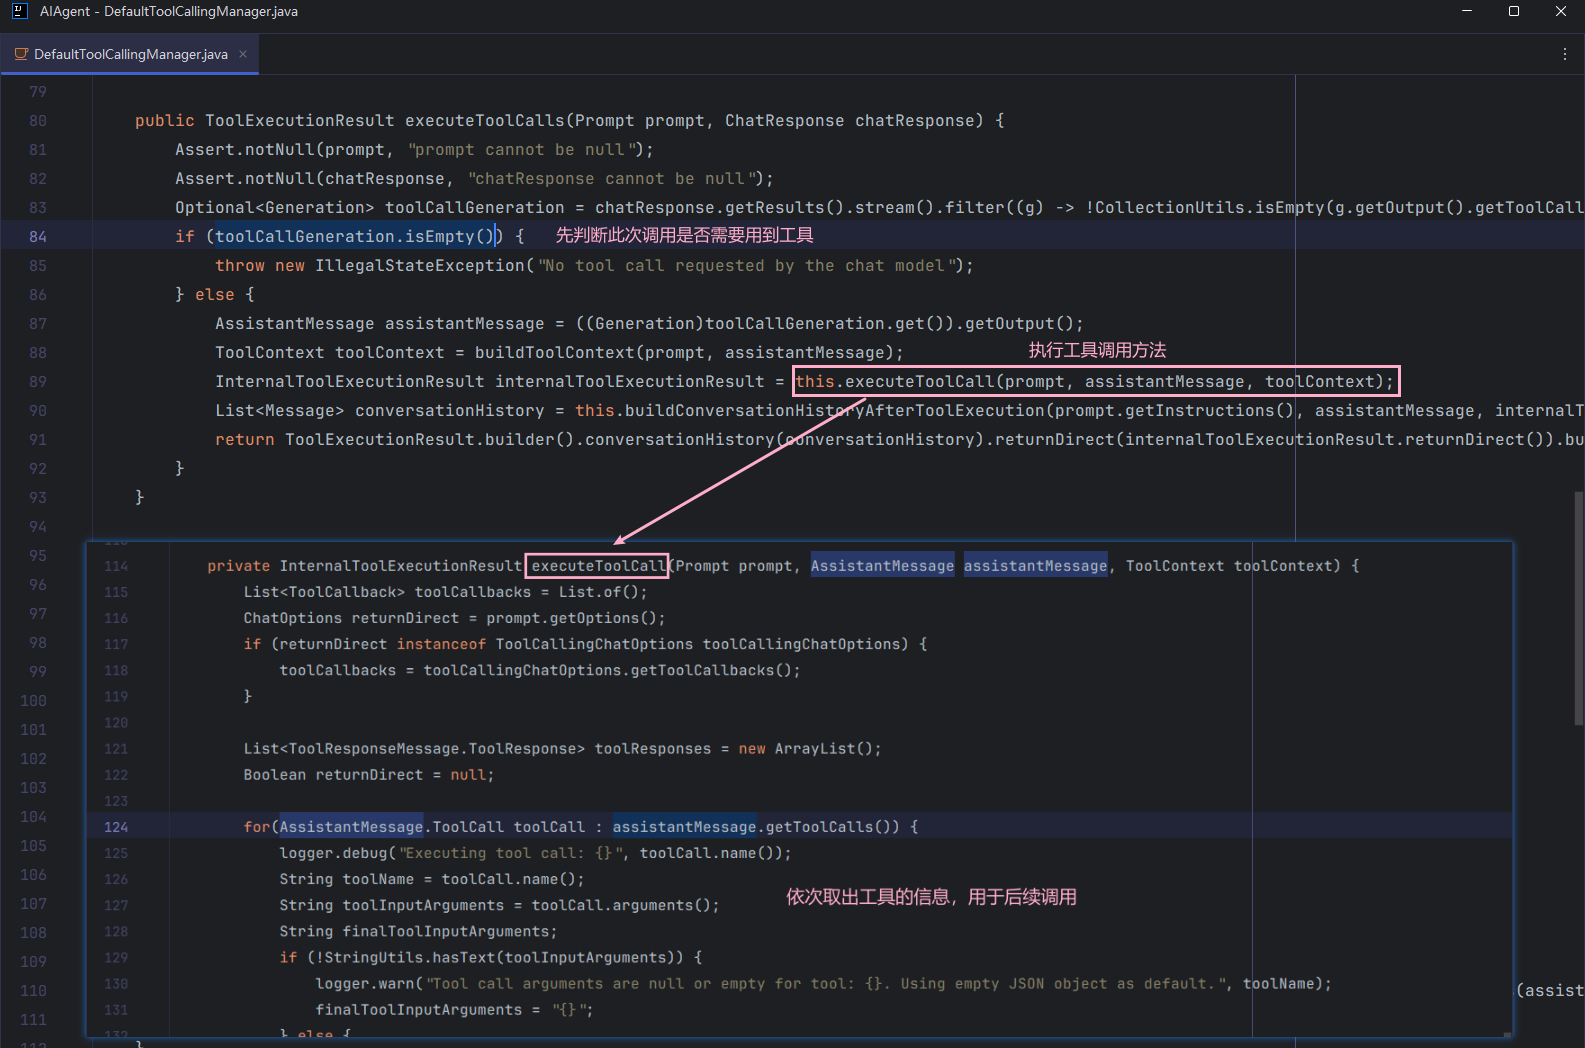The image size is (1585, 1048).
Task: Select the DefaultToolCallingManager.java editor tab
Action: pyautogui.click(x=130, y=54)
